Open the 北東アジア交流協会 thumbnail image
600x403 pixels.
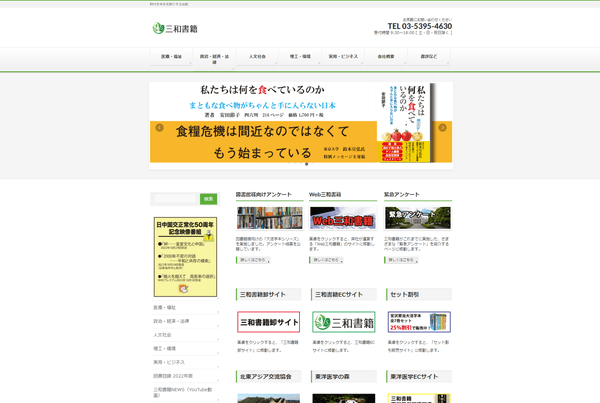click(x=269, y=398)
